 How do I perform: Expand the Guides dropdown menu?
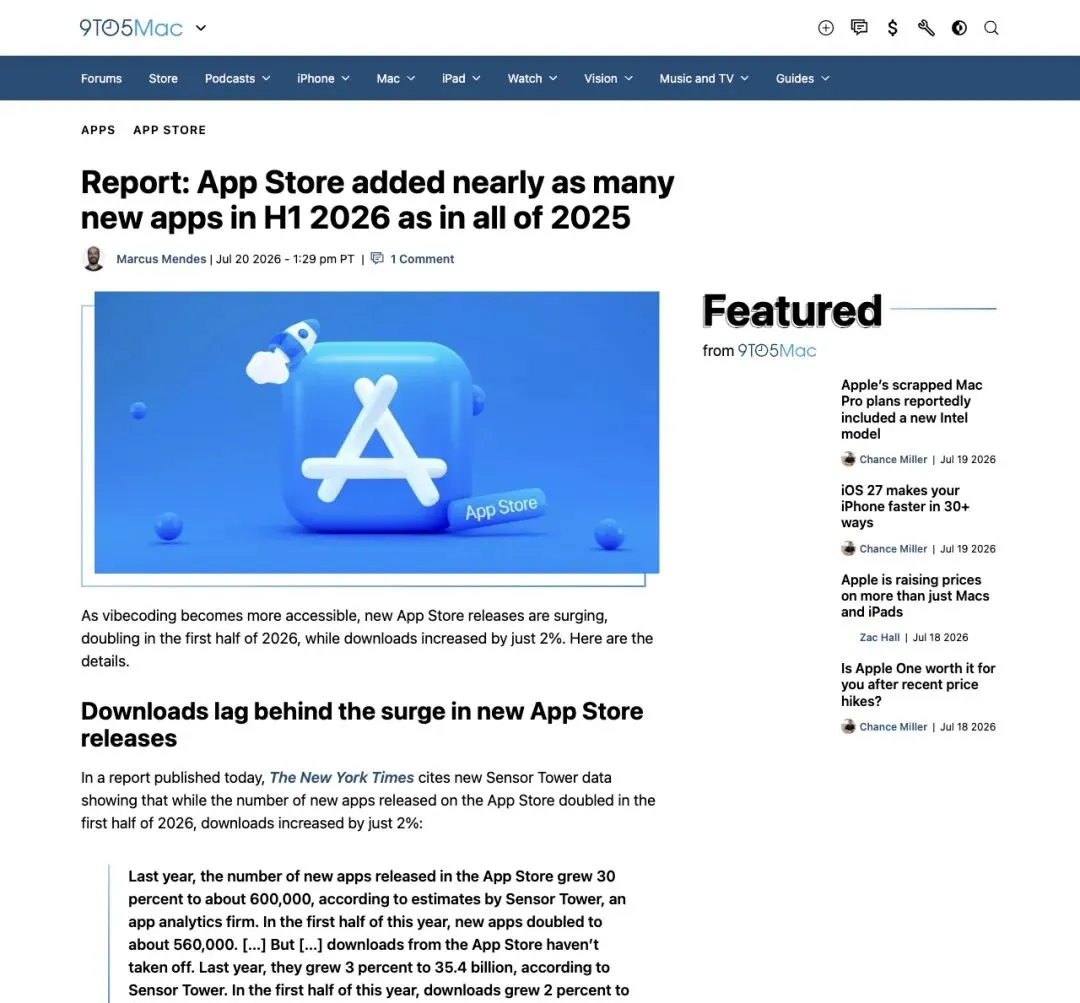coord(802,79)
